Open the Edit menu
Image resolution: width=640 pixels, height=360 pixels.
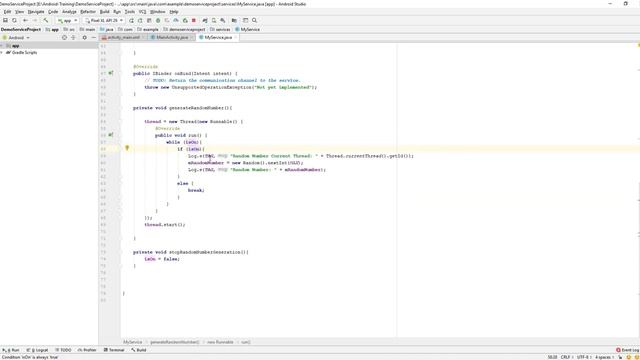coord(7,12)
